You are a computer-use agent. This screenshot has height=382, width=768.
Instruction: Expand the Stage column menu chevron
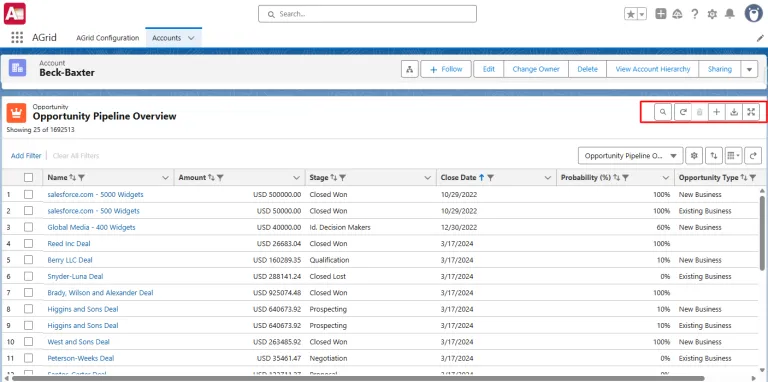(x=428, y=178)
